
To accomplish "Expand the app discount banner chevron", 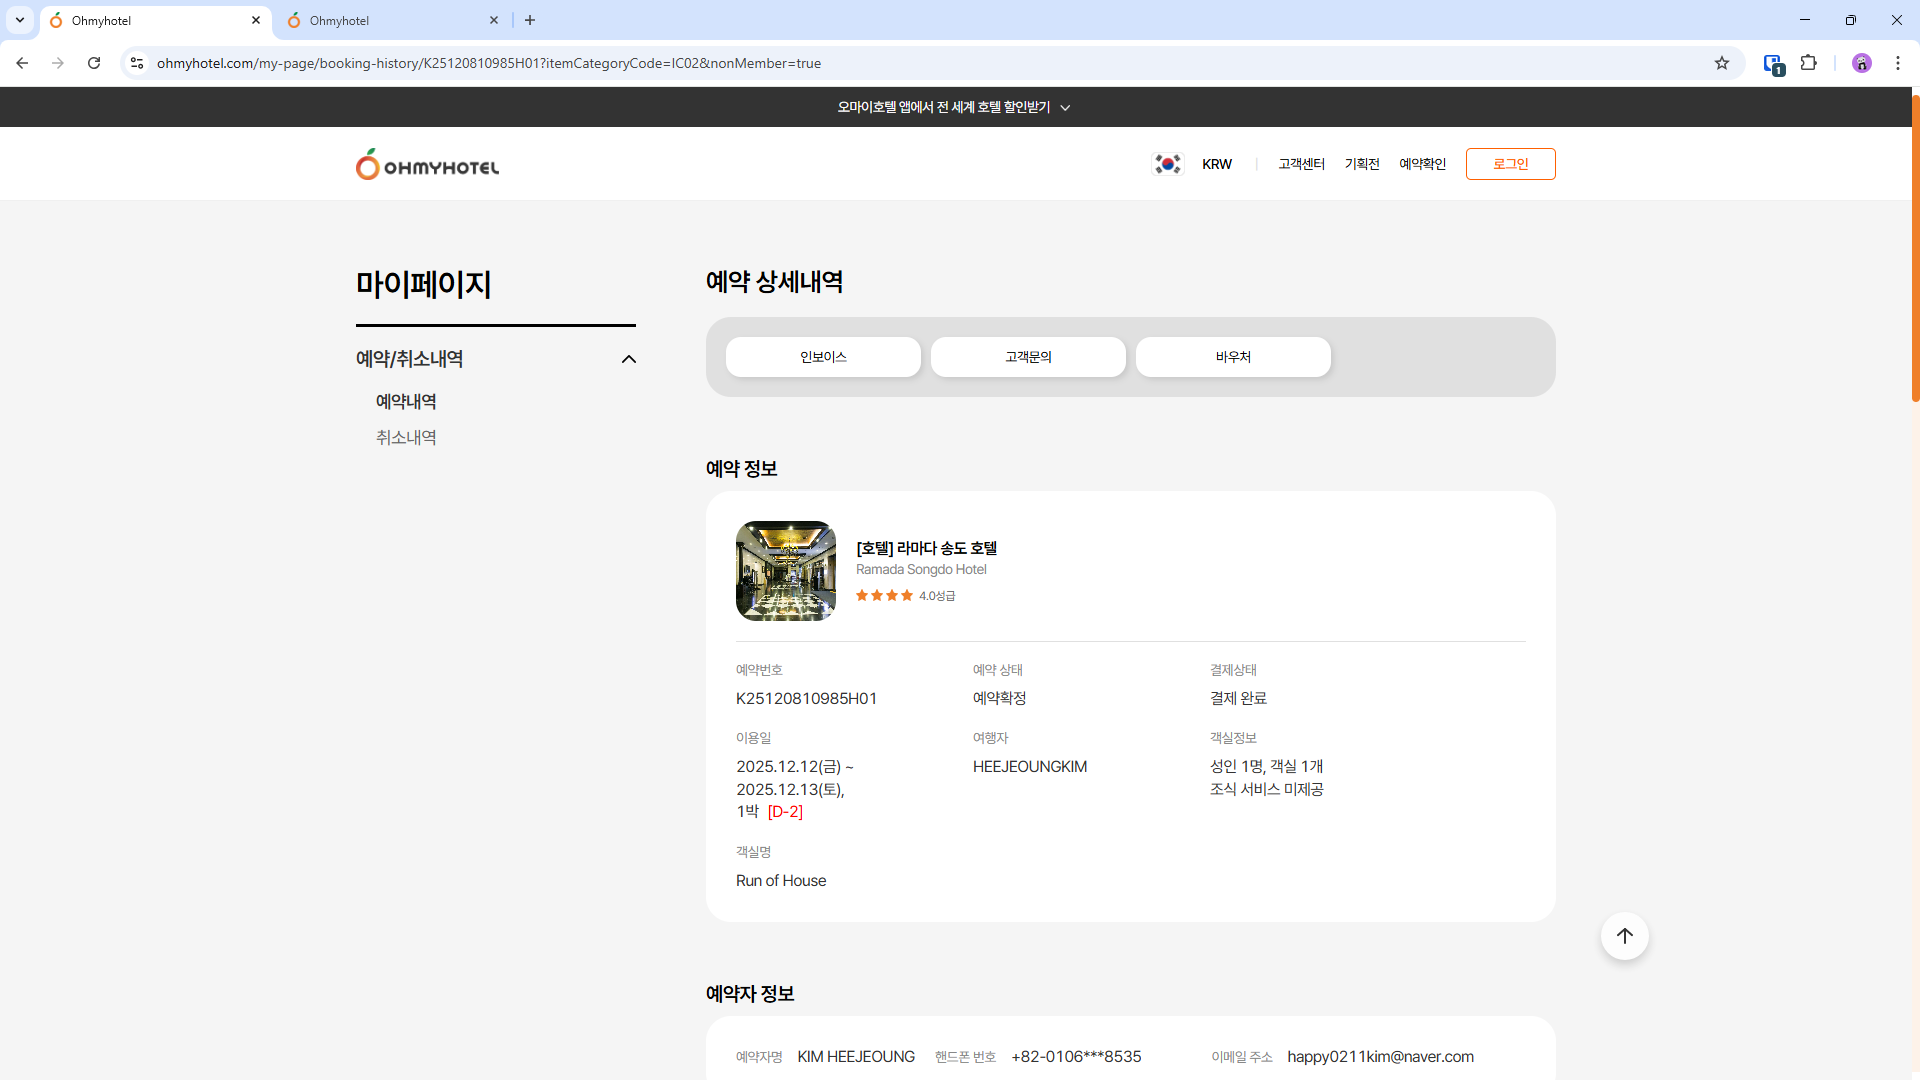I will pyautogui.click(x=1065, y=108).
